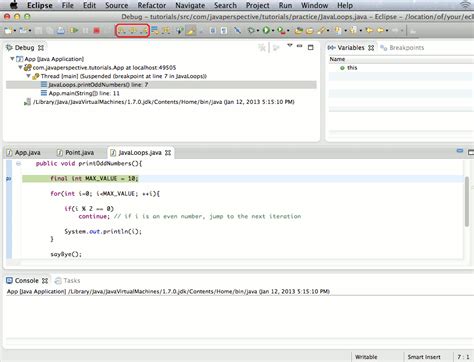Click the breakpoint marker at MAX_VALUE line
This screenshot has height=362, width=474.
click(9, 179)
